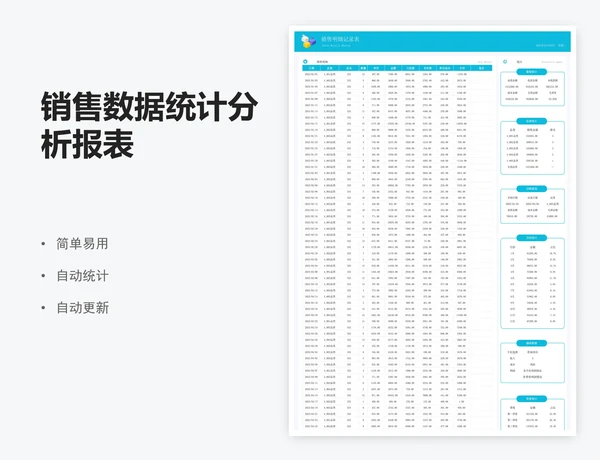Image resolution: width=600 pixels, height=460 pixels.
Task: Click the pill label above the 1月–12月 monthly panel
Action: click(532, 238)
